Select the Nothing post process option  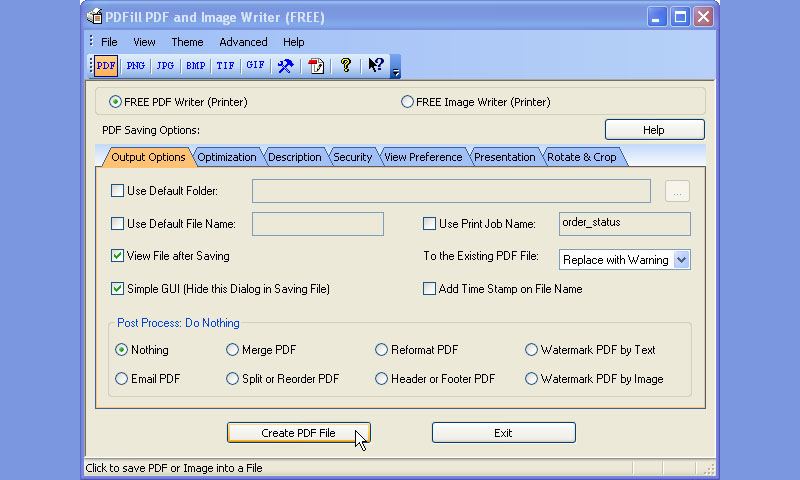coord(121,350)
